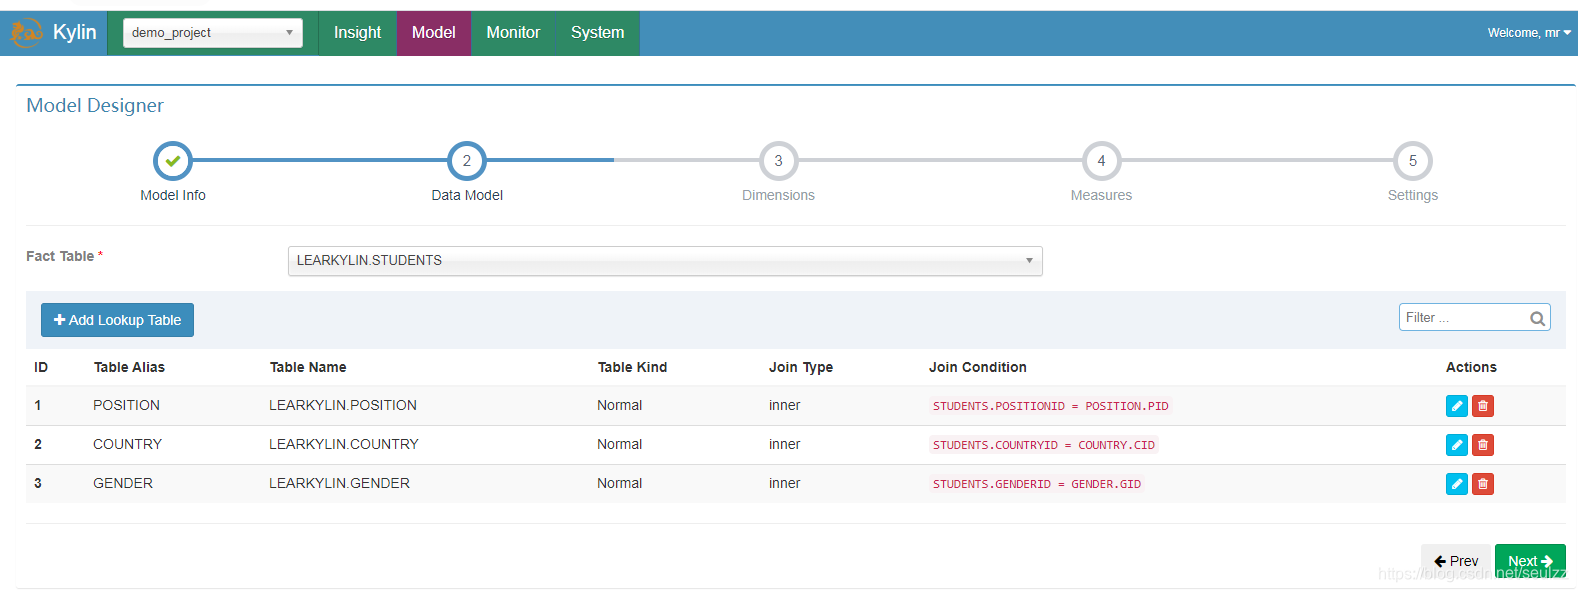
Task: Delete the GENDER lookup table row
Action: (1483, 484)
